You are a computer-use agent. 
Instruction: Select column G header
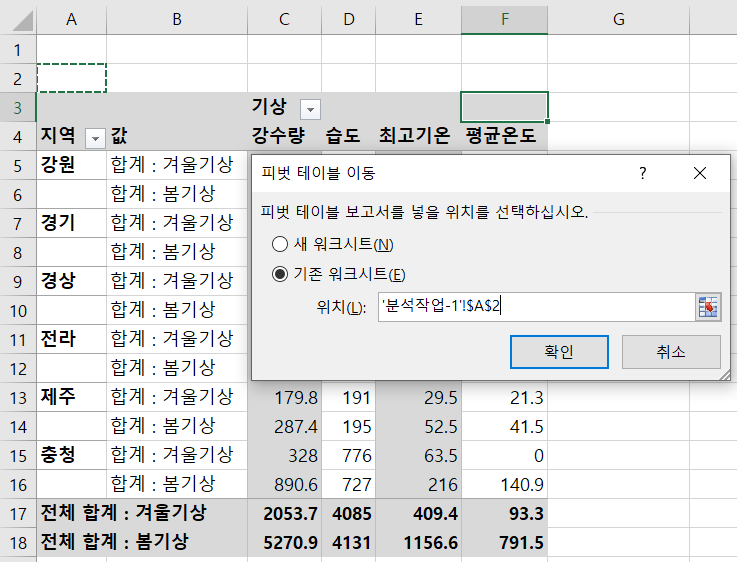click(618, 19)
